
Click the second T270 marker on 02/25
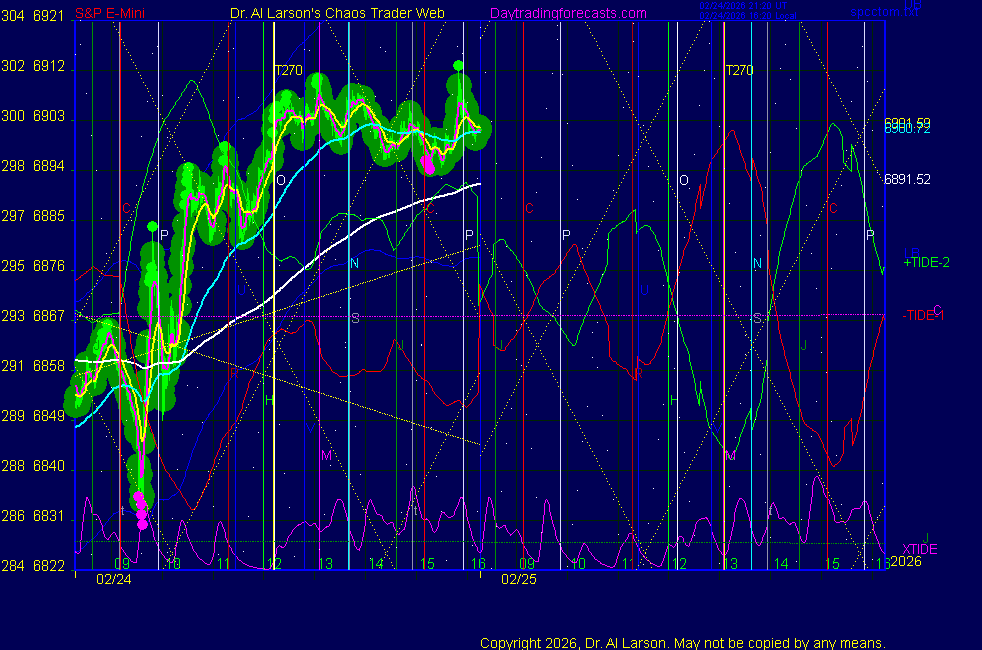point(739,71)
